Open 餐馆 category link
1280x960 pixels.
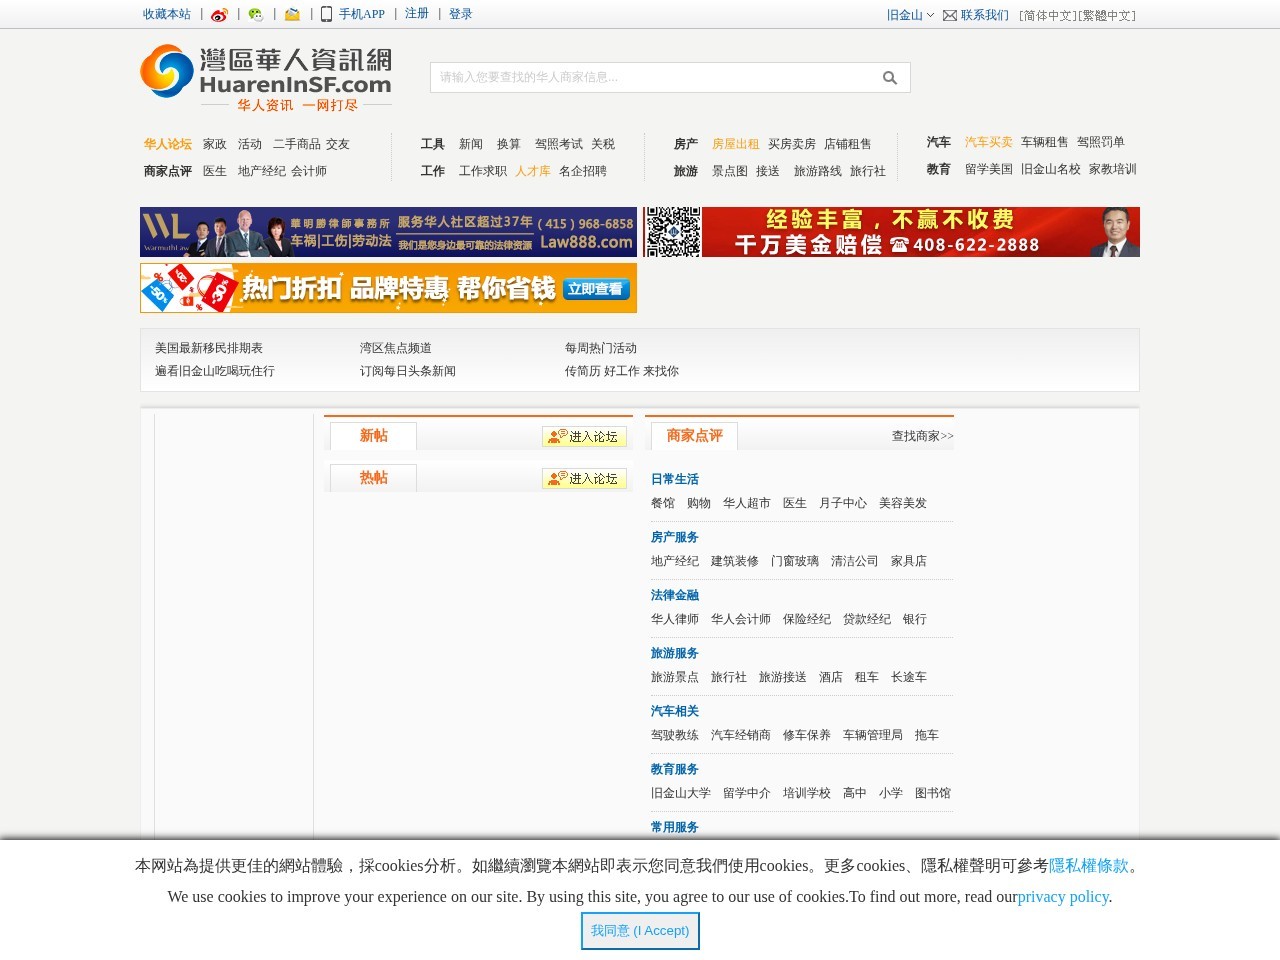coord(663,503)
